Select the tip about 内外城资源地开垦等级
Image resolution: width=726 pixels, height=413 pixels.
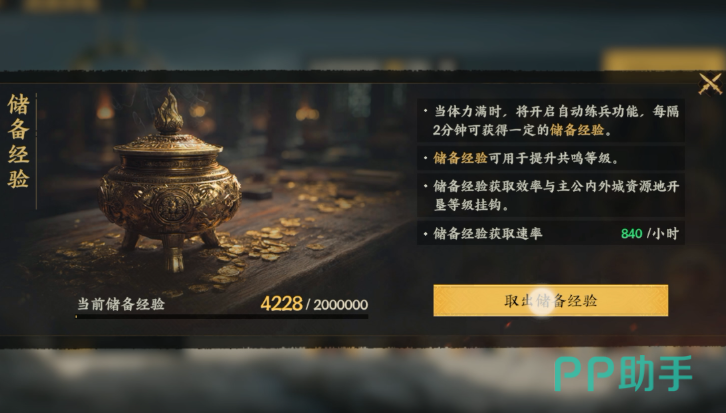coord(551,195)
